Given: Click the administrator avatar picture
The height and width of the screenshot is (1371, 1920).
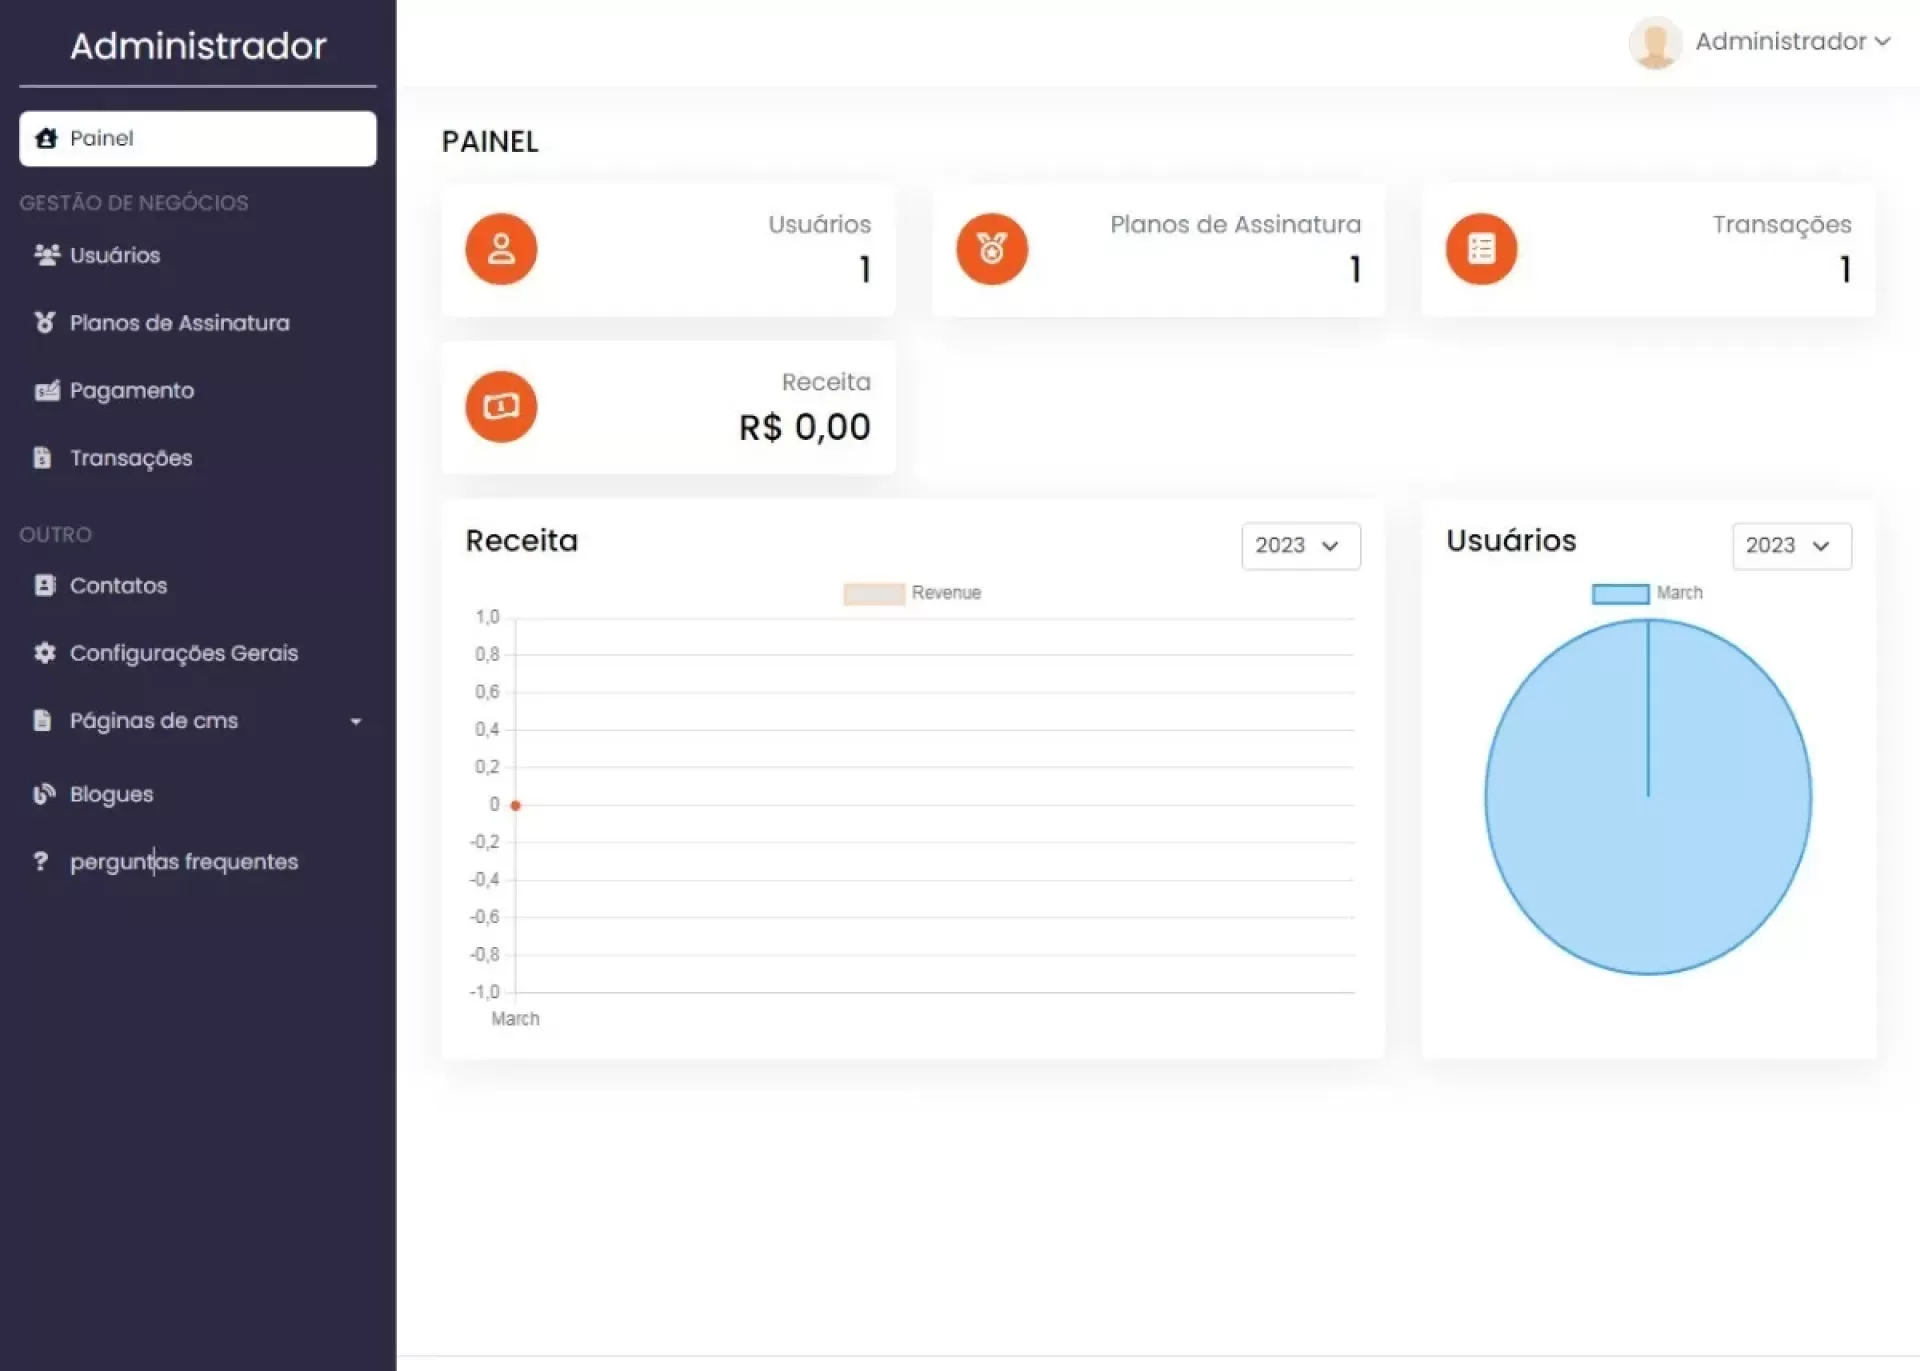Looking at the screenshot, I should pos(1654,42).
